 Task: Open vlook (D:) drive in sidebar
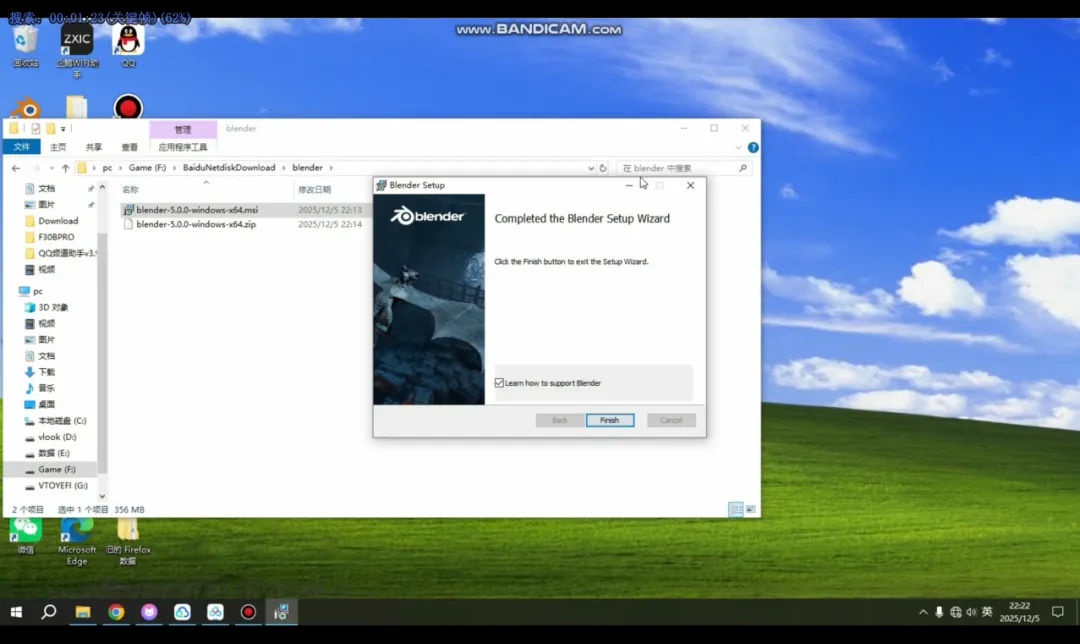pyautogui.click(x=57, y=437)
